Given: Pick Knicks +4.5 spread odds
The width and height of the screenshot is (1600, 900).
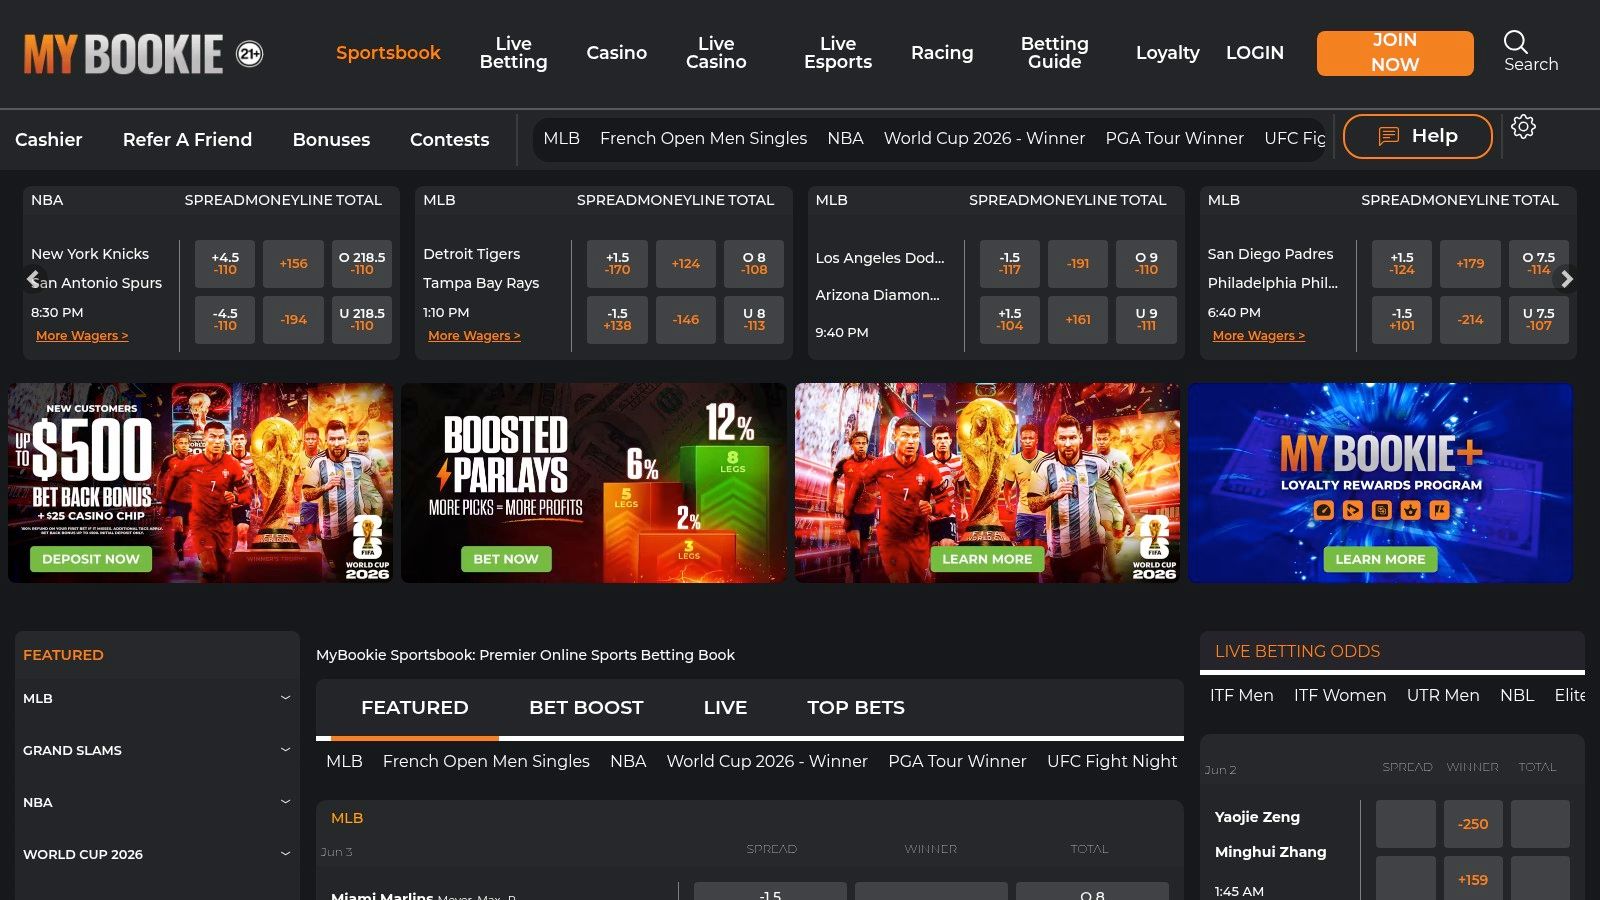Looking at the screenshot, I should tap(225, 264).
